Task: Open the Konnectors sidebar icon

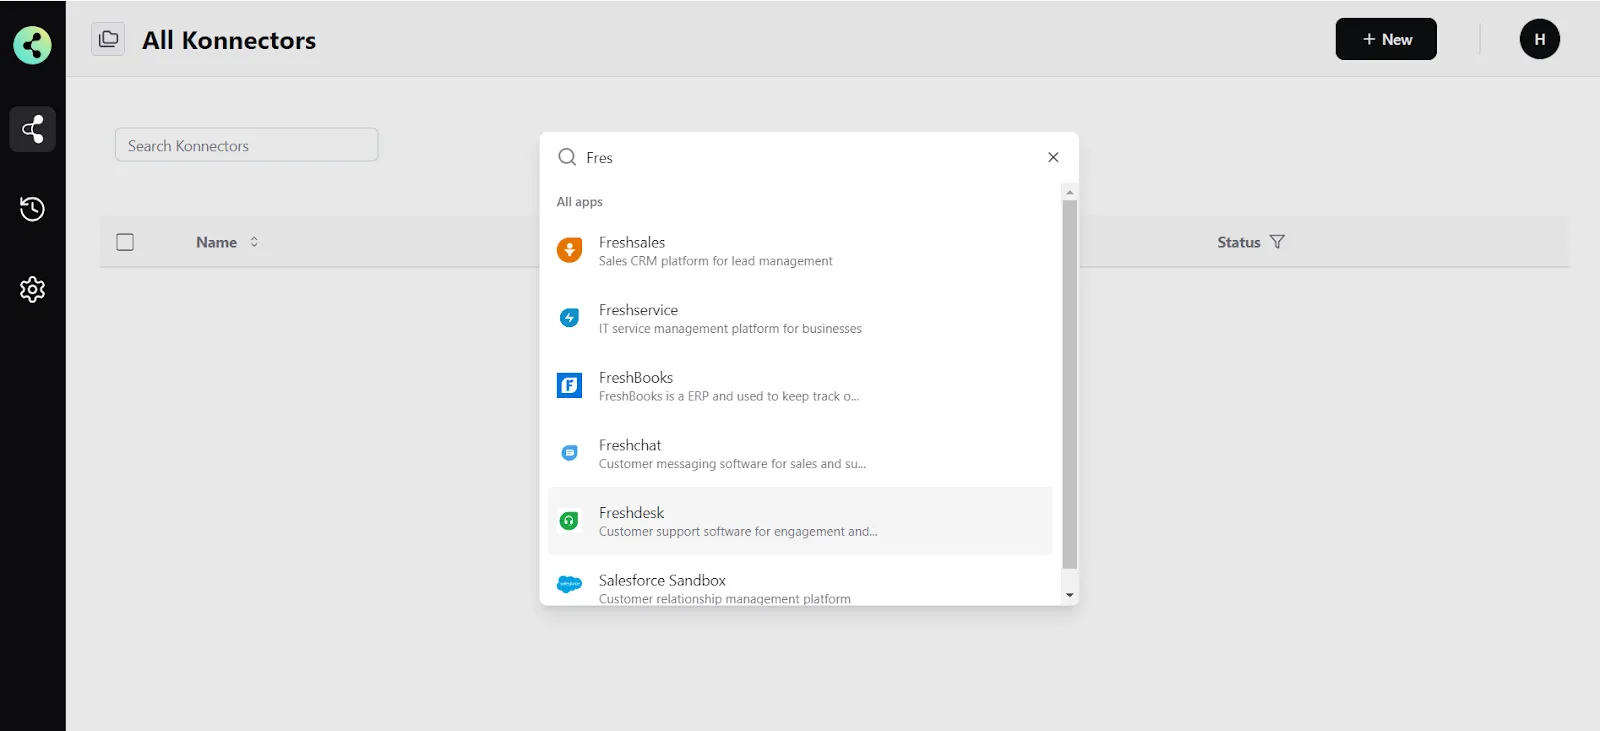Action: [x=32, y=129]
